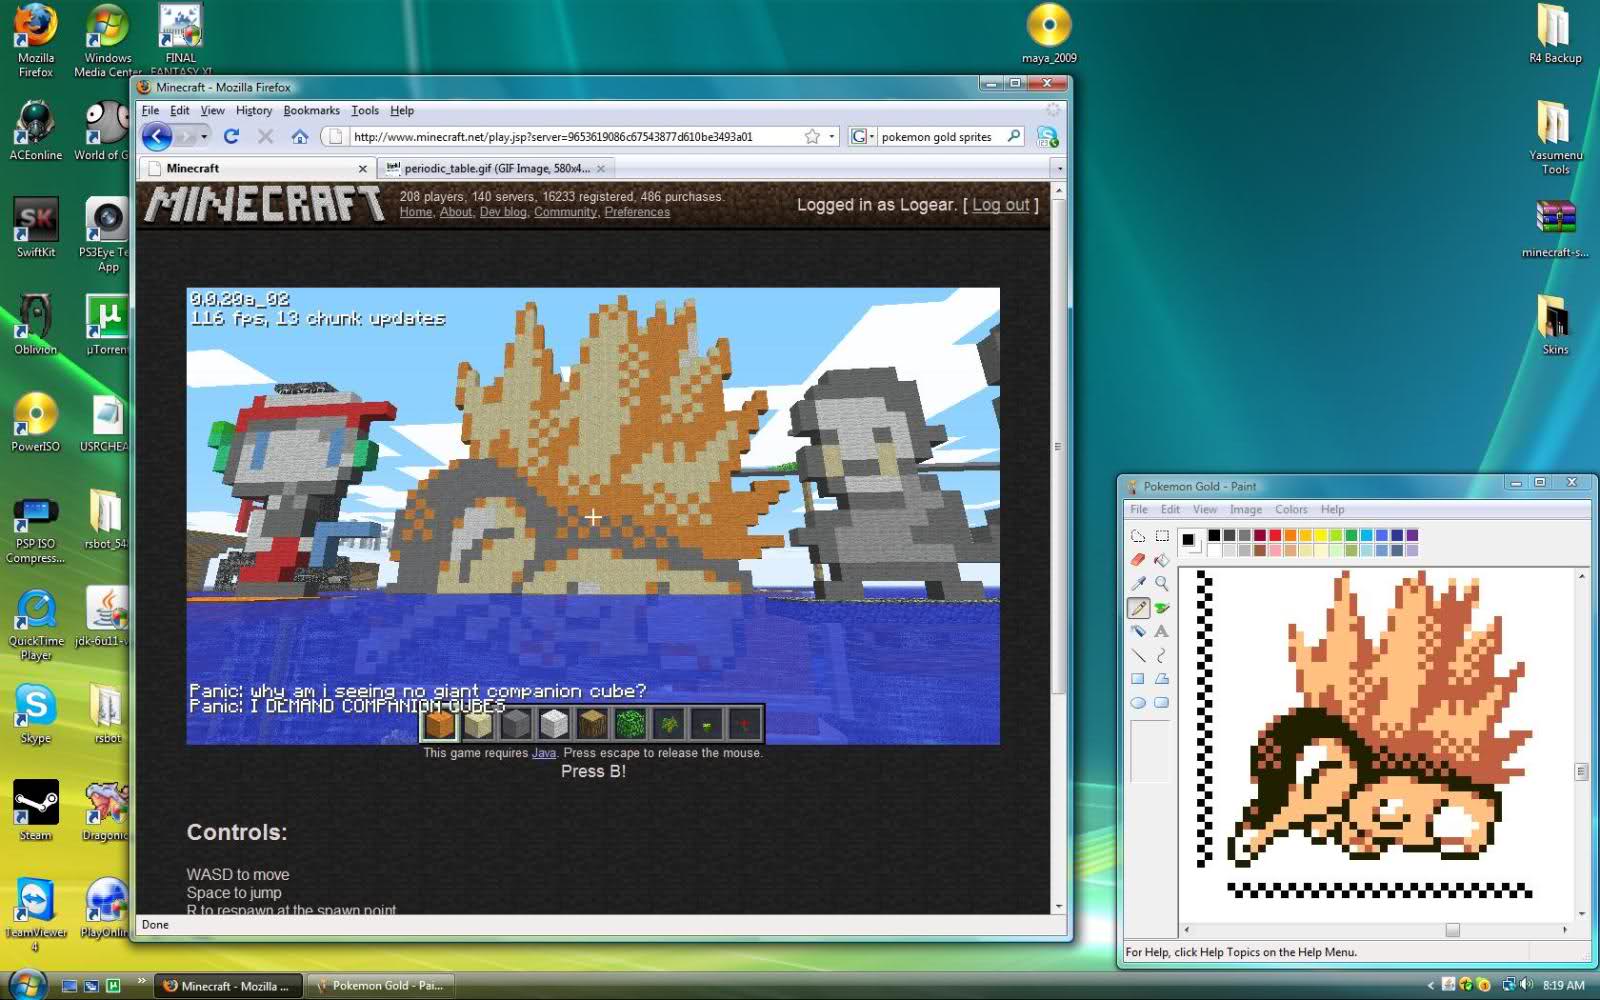The image size is (1600, 1000).
Task: Open the Colors menu in Paint
Action: coord(1291,509)
